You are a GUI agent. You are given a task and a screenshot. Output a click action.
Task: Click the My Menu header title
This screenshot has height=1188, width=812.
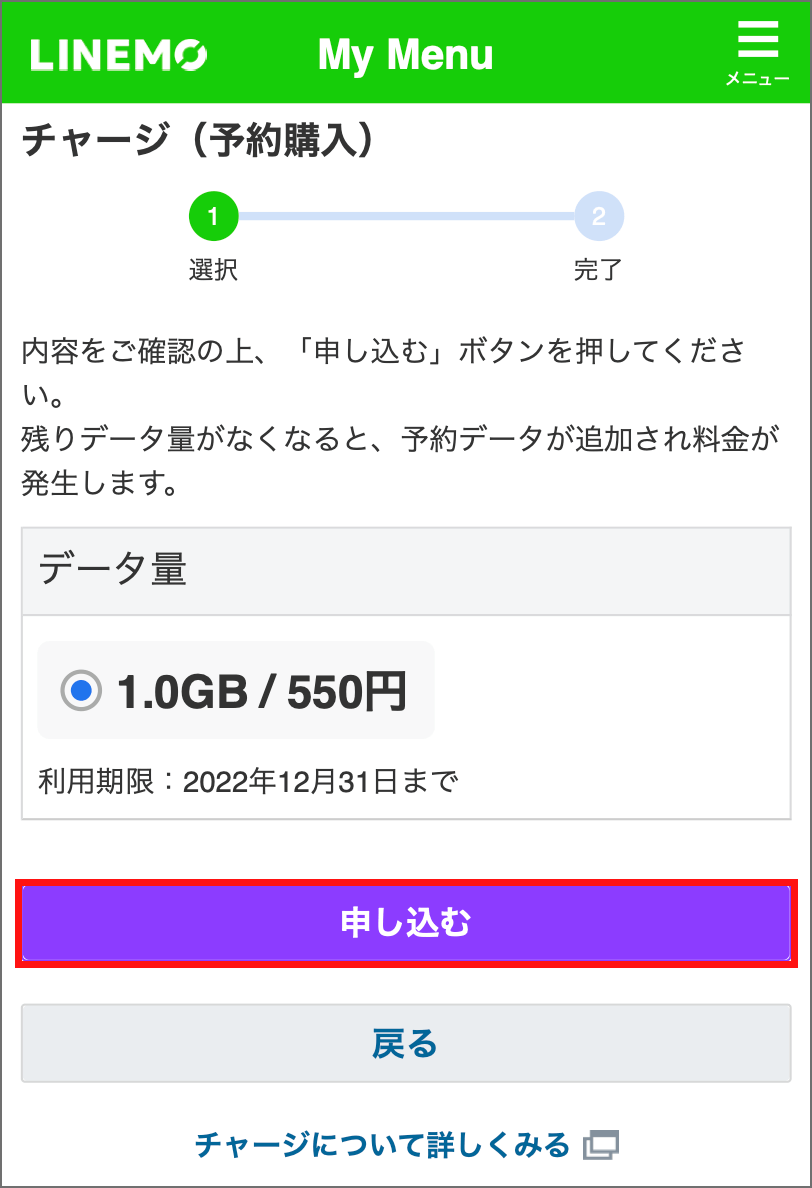(405, 55)
